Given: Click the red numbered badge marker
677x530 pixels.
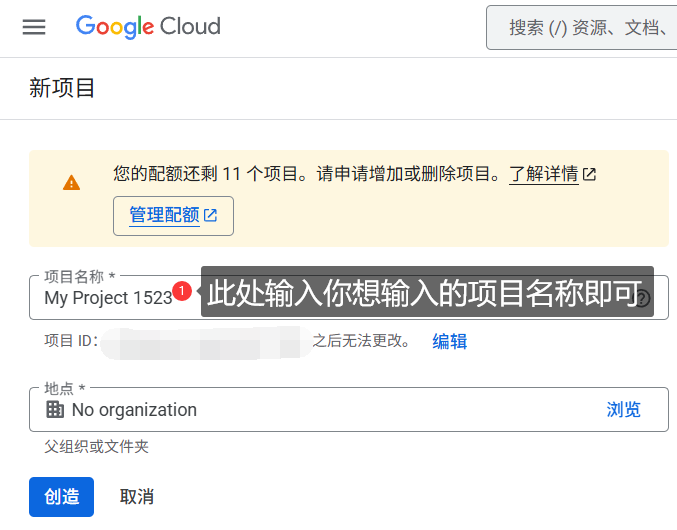Looking at the screenshot, I should coord(182,291).
